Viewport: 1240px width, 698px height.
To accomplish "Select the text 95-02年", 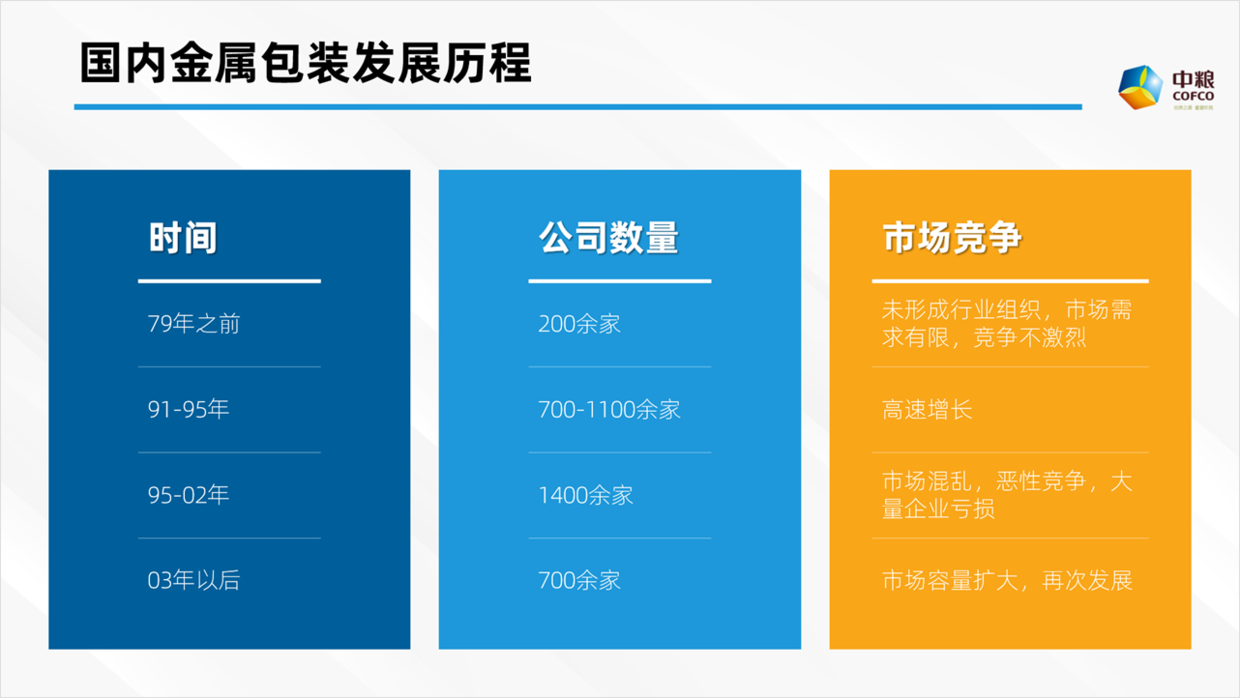I will (x=189, y=495).
